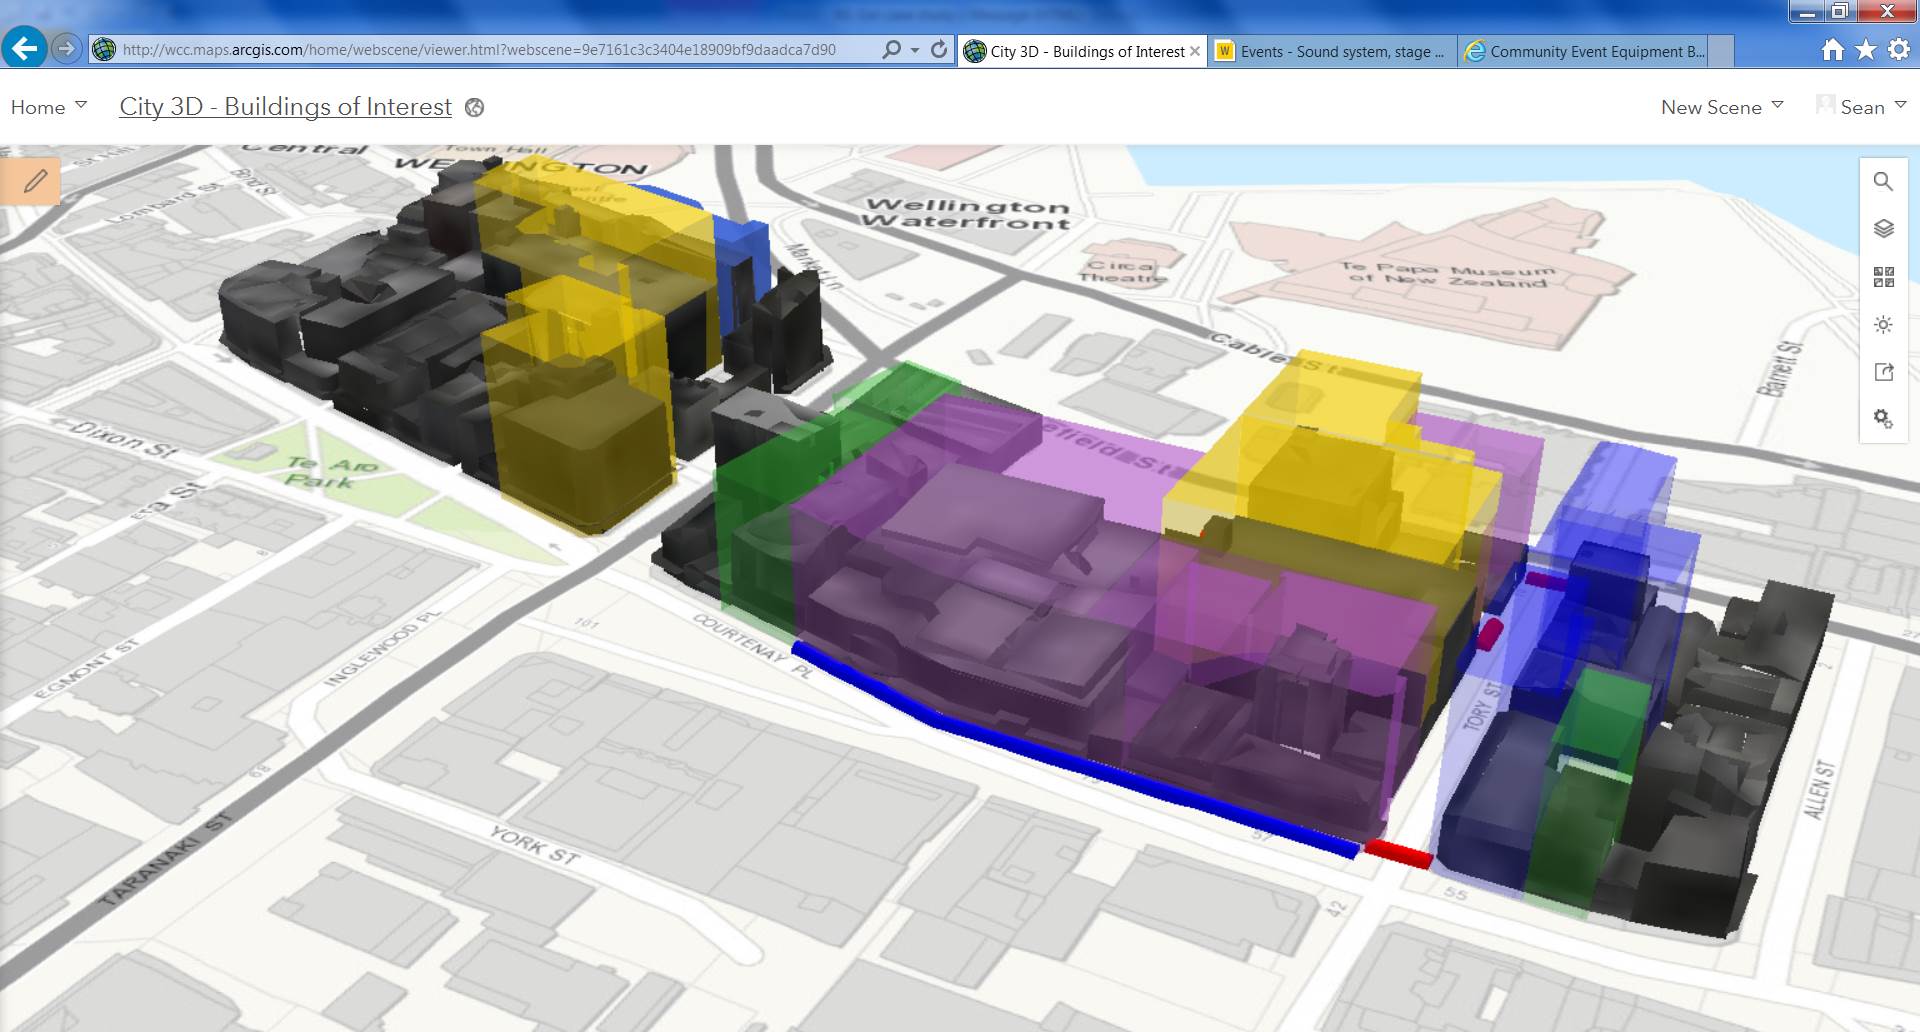Click the pencil edit button

point(30,182)
